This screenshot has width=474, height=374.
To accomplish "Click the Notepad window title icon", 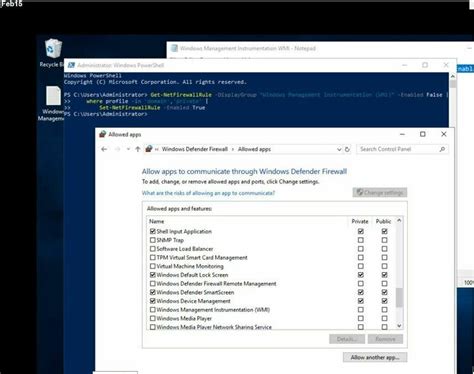I will 174,48.
